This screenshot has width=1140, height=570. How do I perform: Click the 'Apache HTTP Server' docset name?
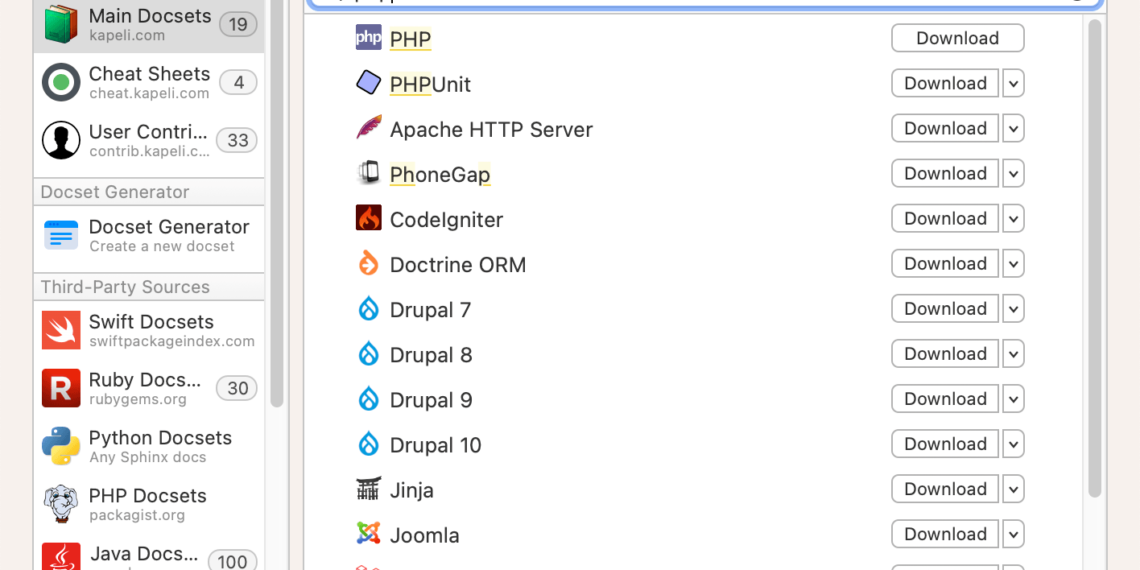[491, 129]
